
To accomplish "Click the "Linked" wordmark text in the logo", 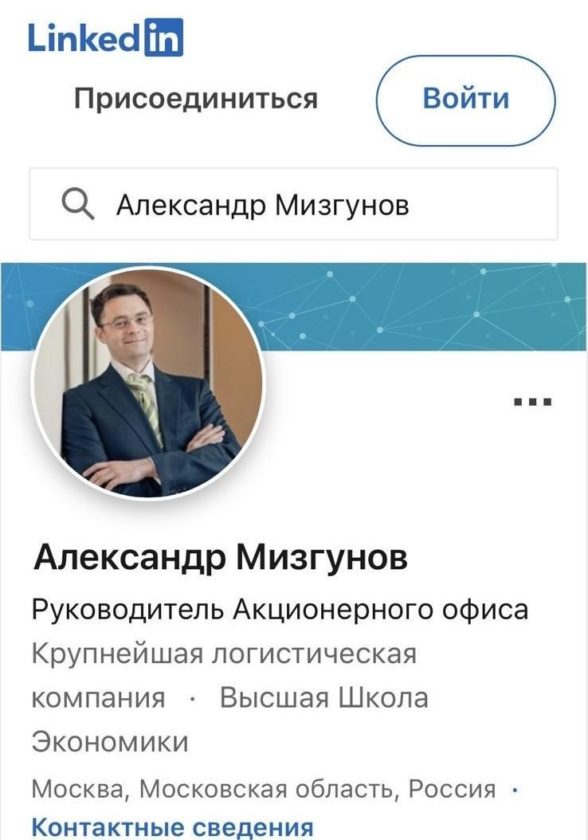I will 84,38.
